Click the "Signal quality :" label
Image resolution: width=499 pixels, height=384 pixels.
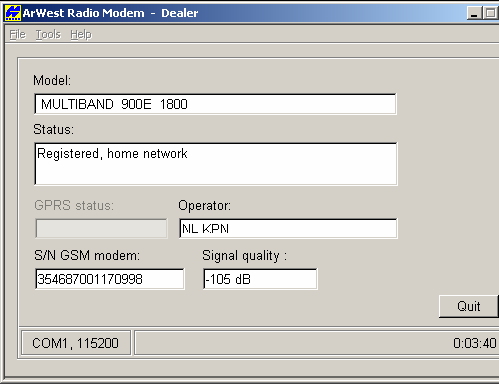point(244,256)
